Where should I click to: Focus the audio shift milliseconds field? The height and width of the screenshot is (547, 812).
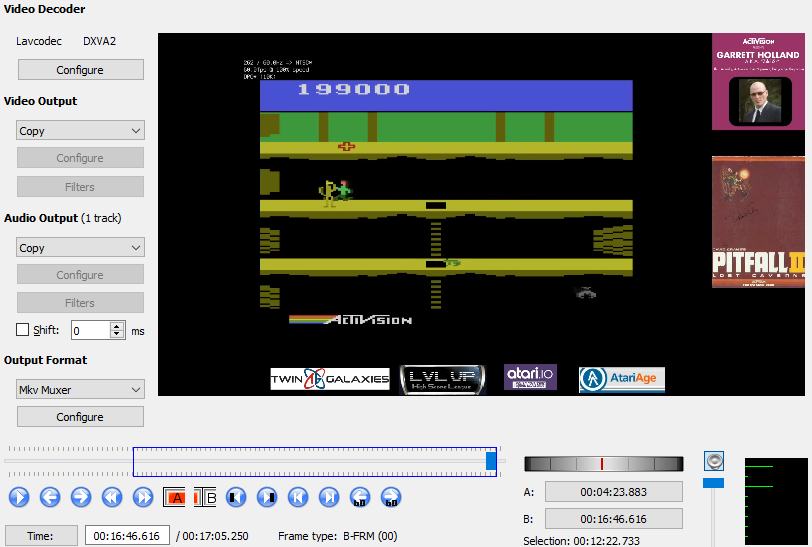[x=91, y=330]
